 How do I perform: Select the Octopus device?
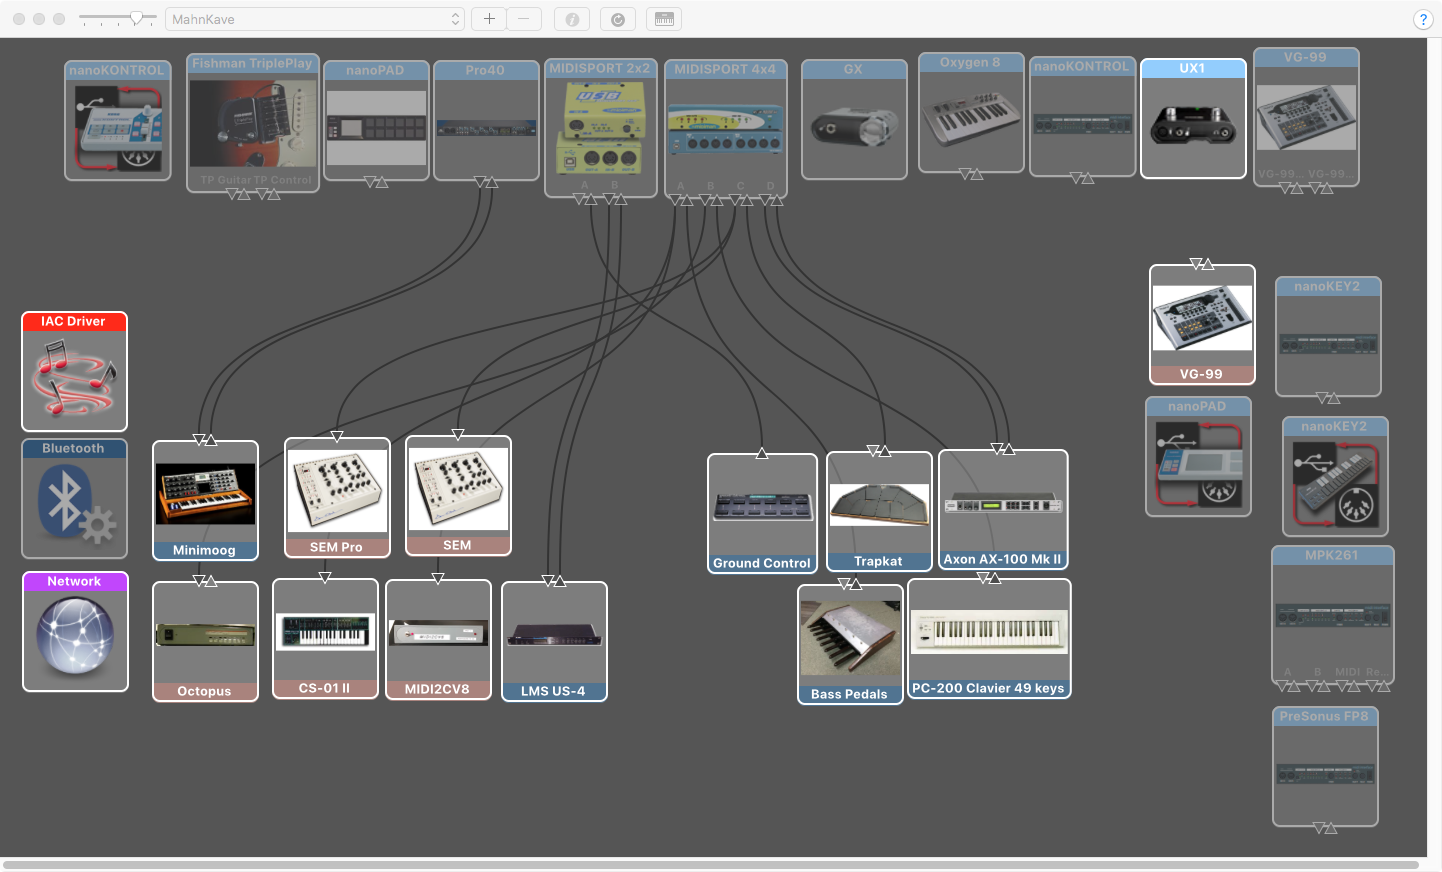click(205, 641)
